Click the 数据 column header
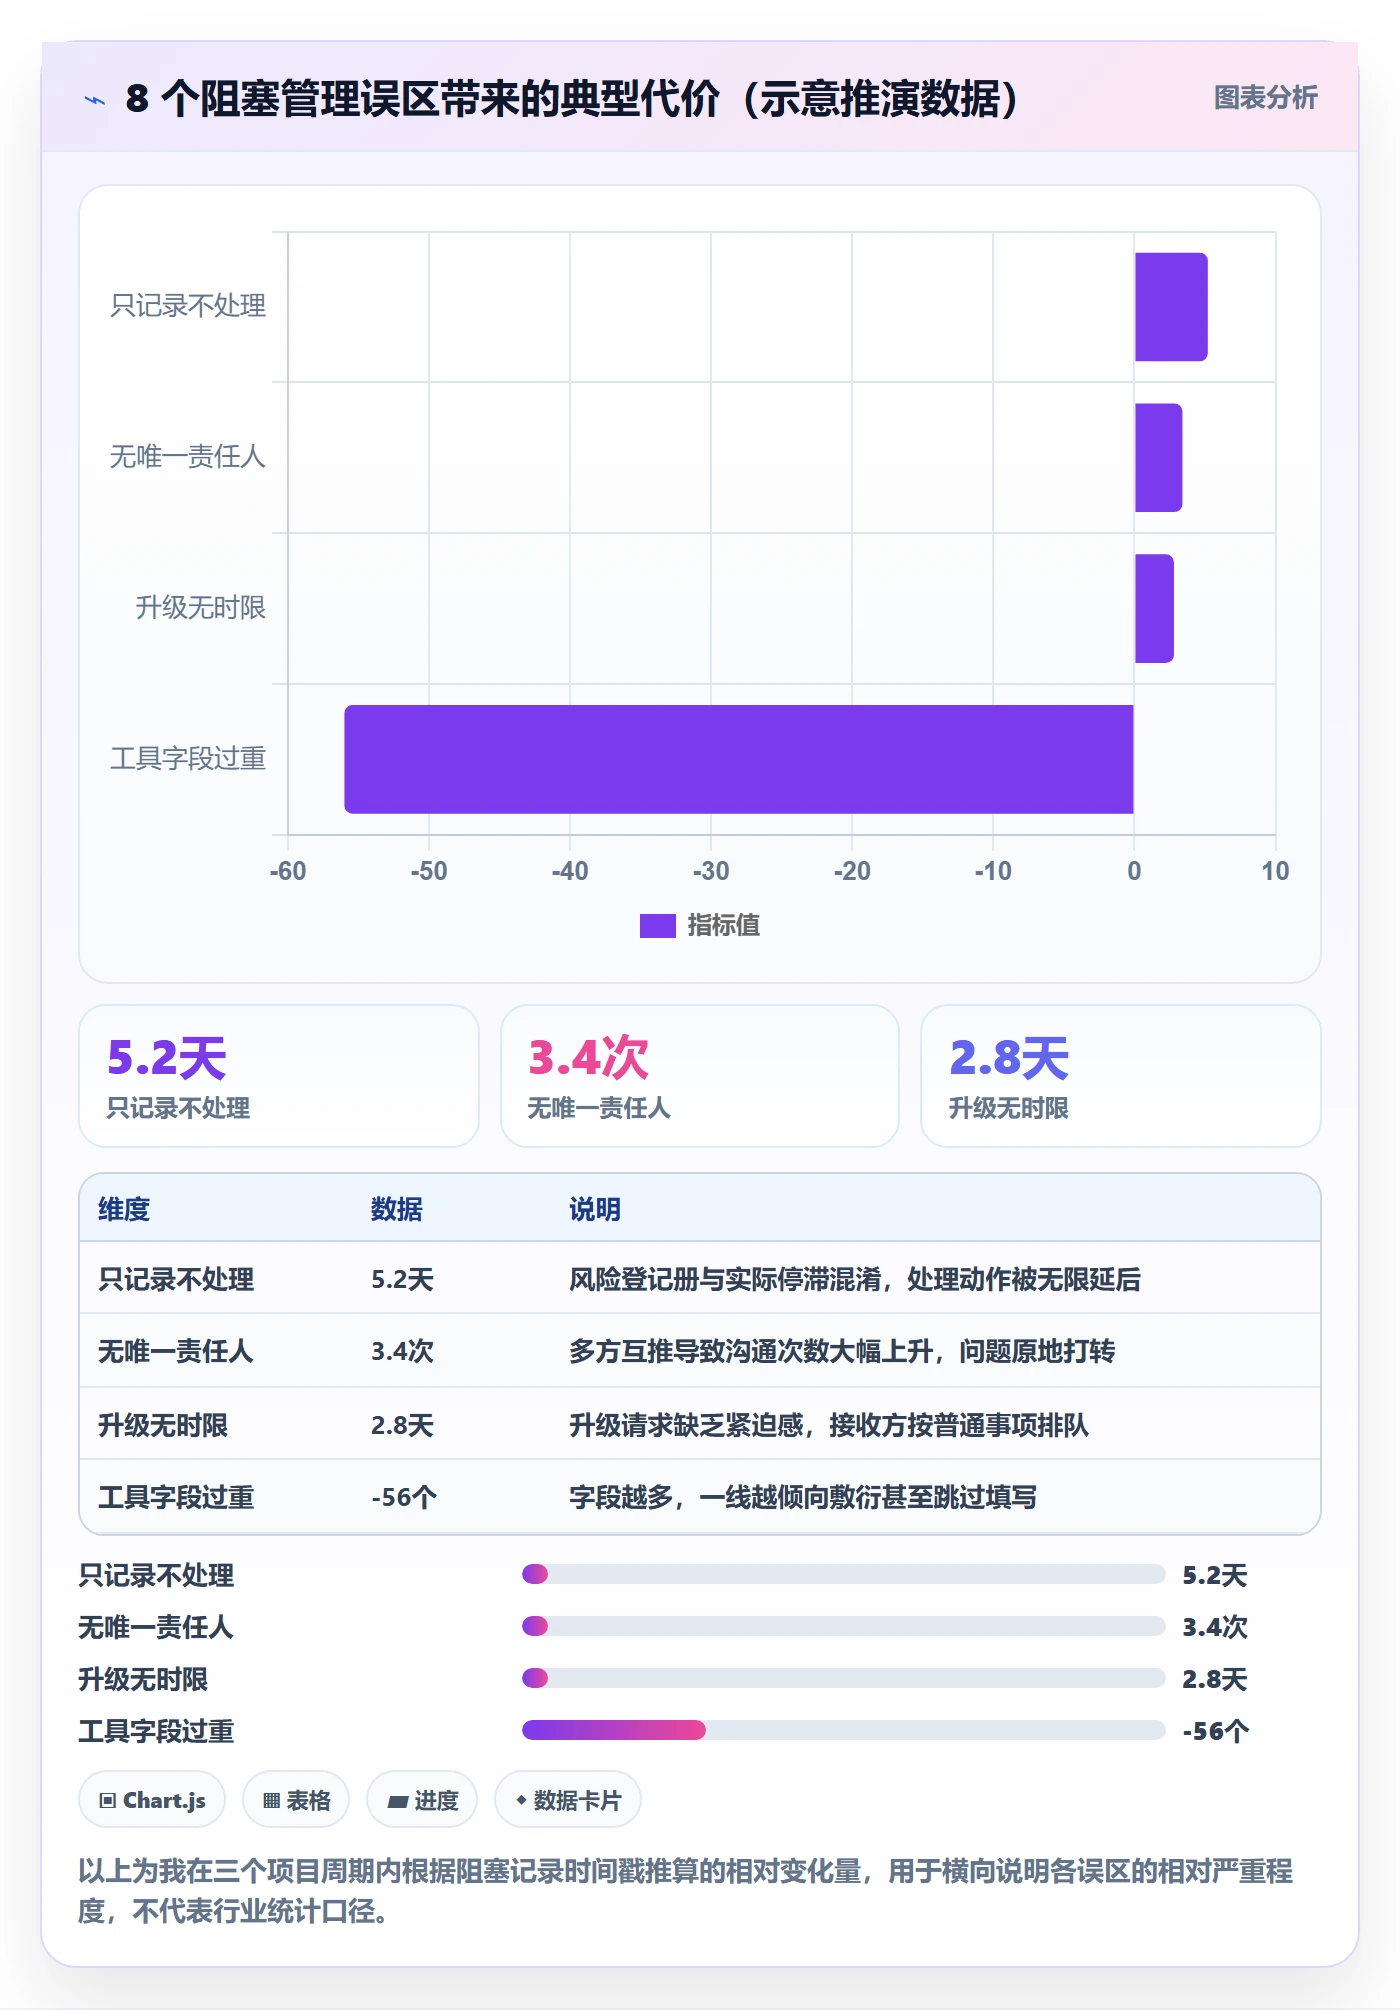This screenshot has height=2010, width=1400. pos(397,1209)
